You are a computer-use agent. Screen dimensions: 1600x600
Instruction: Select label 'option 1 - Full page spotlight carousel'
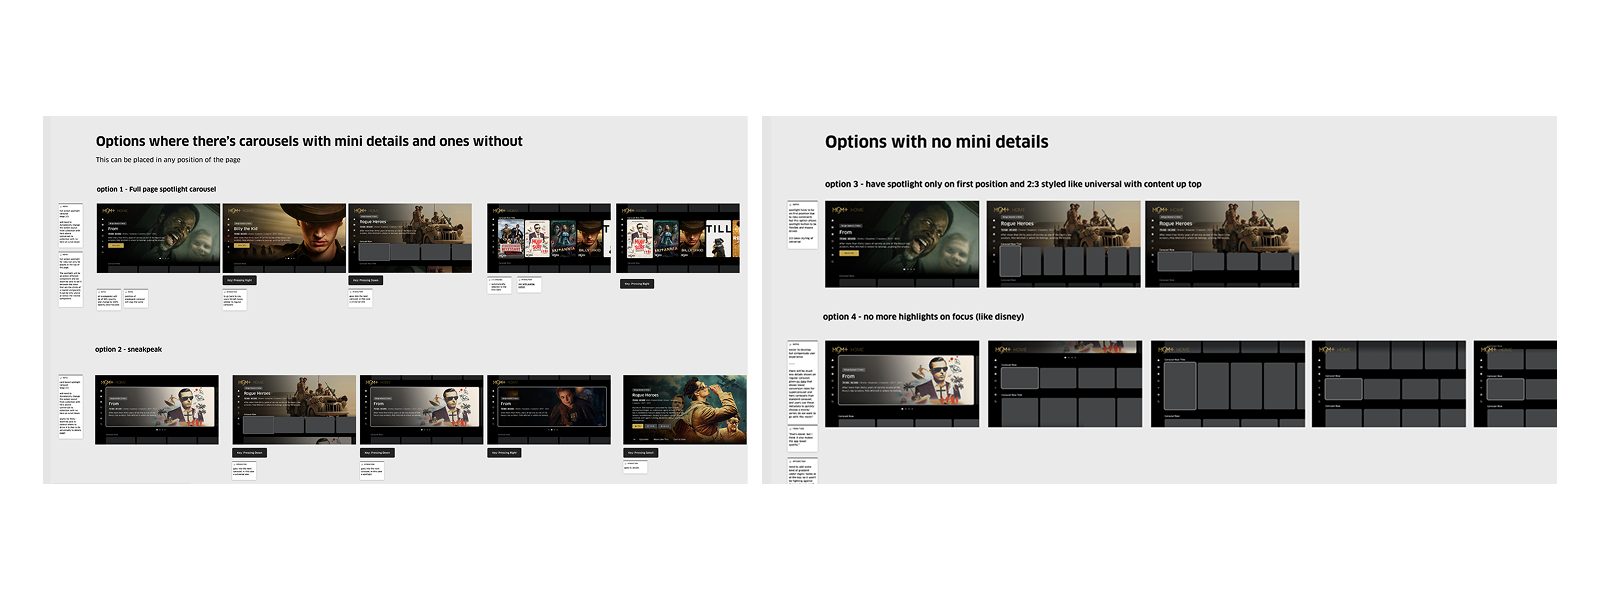156,189
